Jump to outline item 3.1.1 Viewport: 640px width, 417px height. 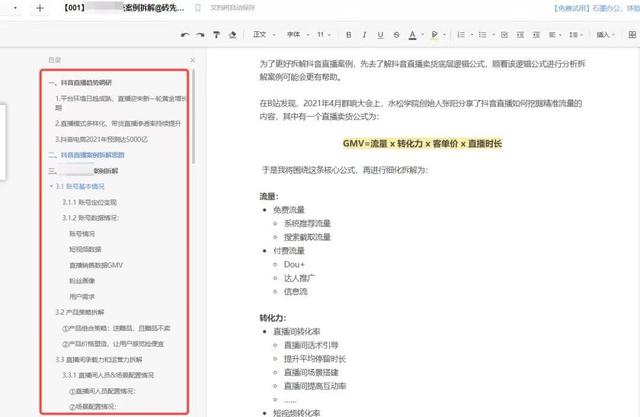click(89, 202)
